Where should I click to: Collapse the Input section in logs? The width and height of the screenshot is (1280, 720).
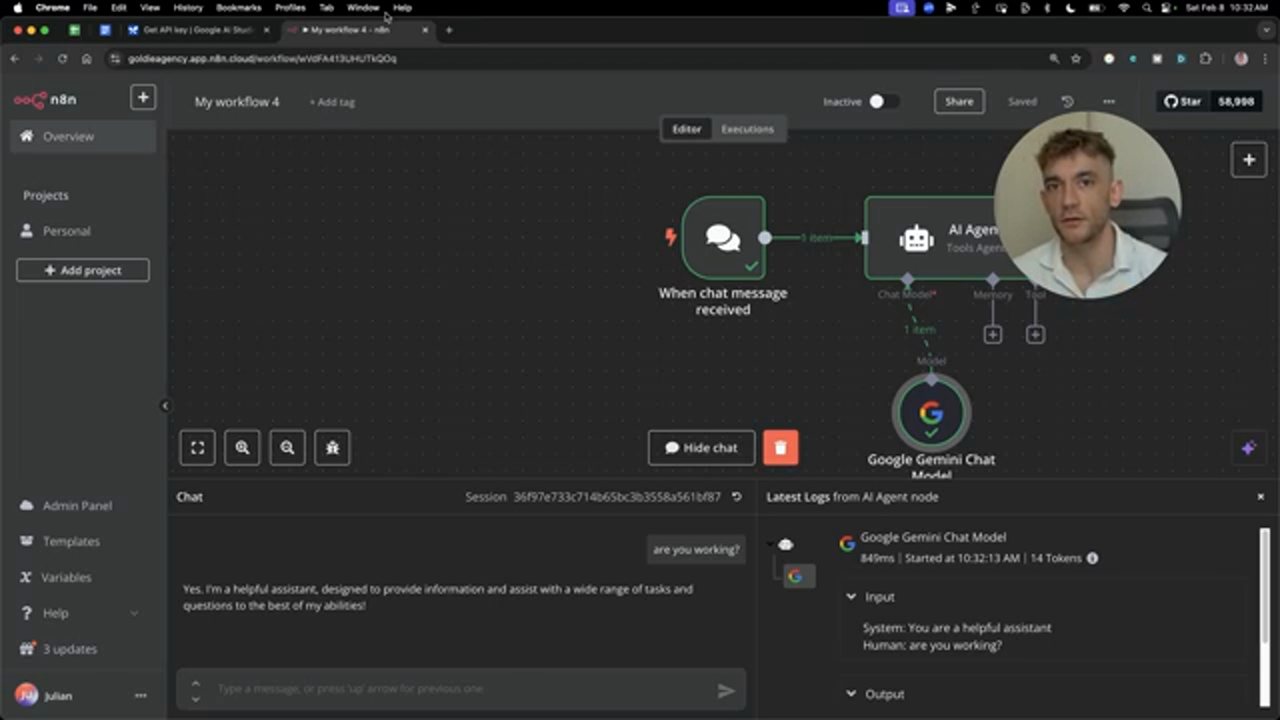[851, 597]
